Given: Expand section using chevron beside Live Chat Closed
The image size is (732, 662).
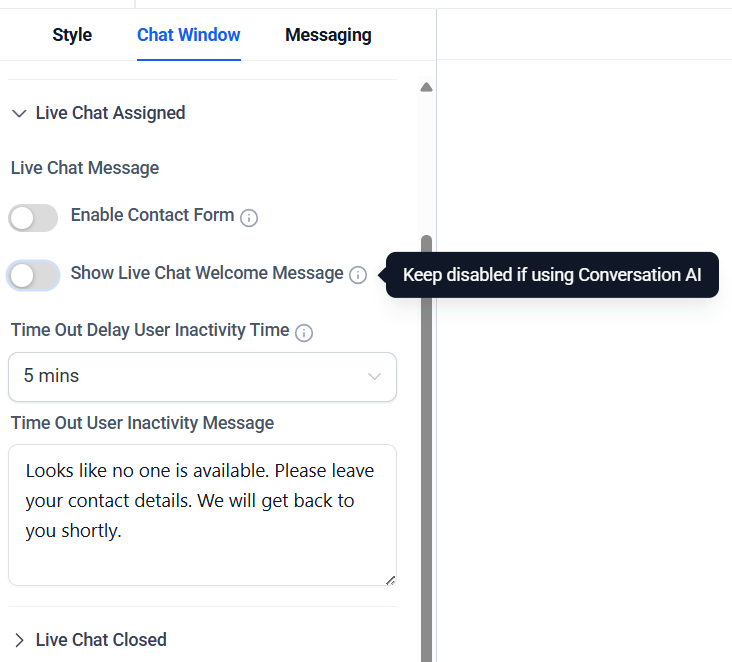Looking at the screenshot, I should 19,640.
